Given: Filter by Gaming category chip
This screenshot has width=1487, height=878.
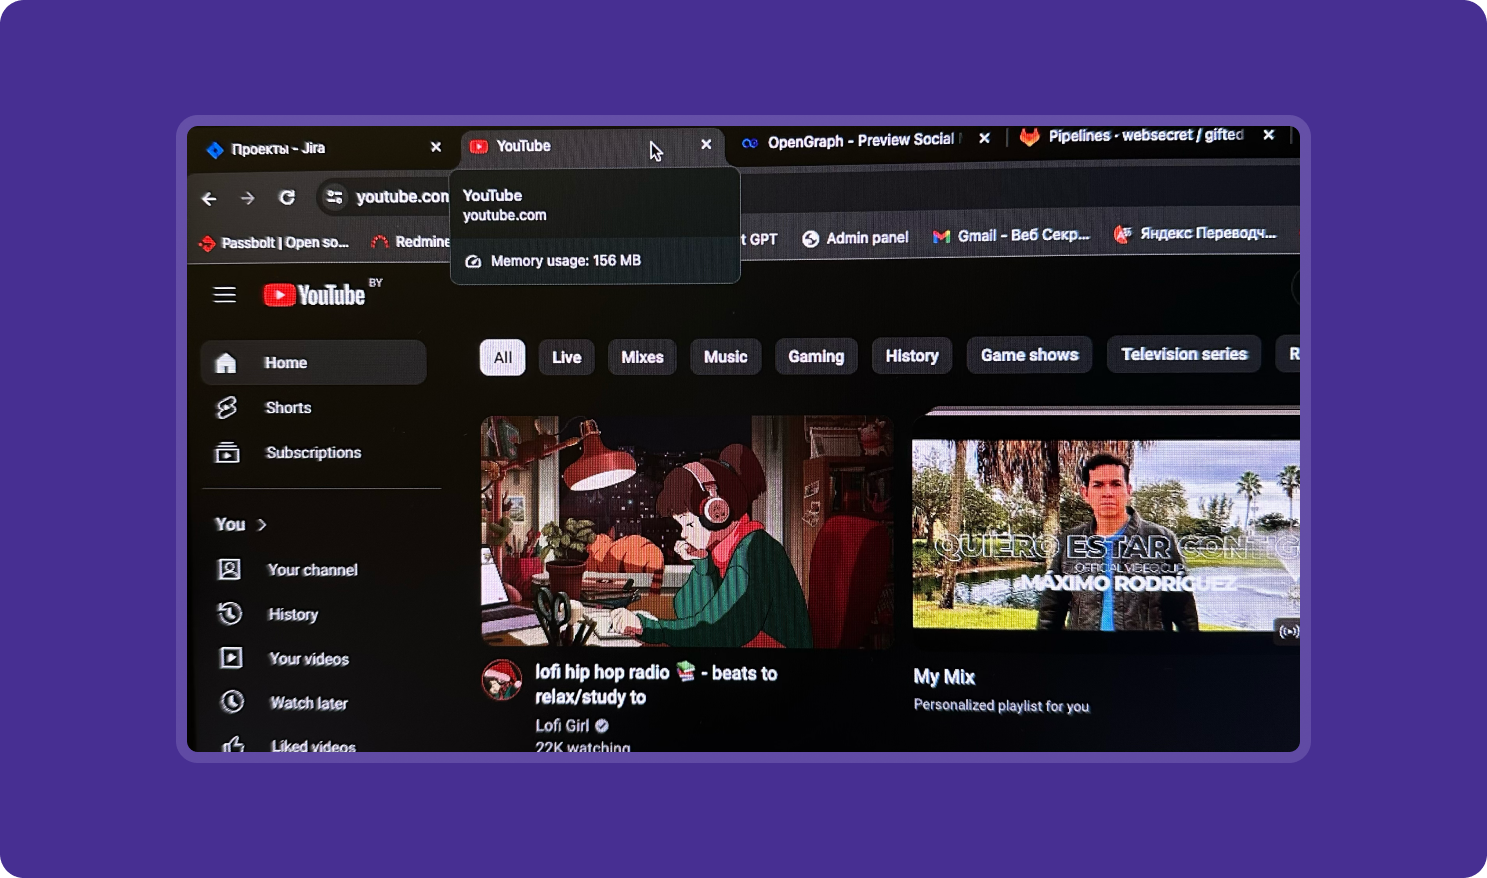Looking at the screenshot, I should tap(815, 356).
